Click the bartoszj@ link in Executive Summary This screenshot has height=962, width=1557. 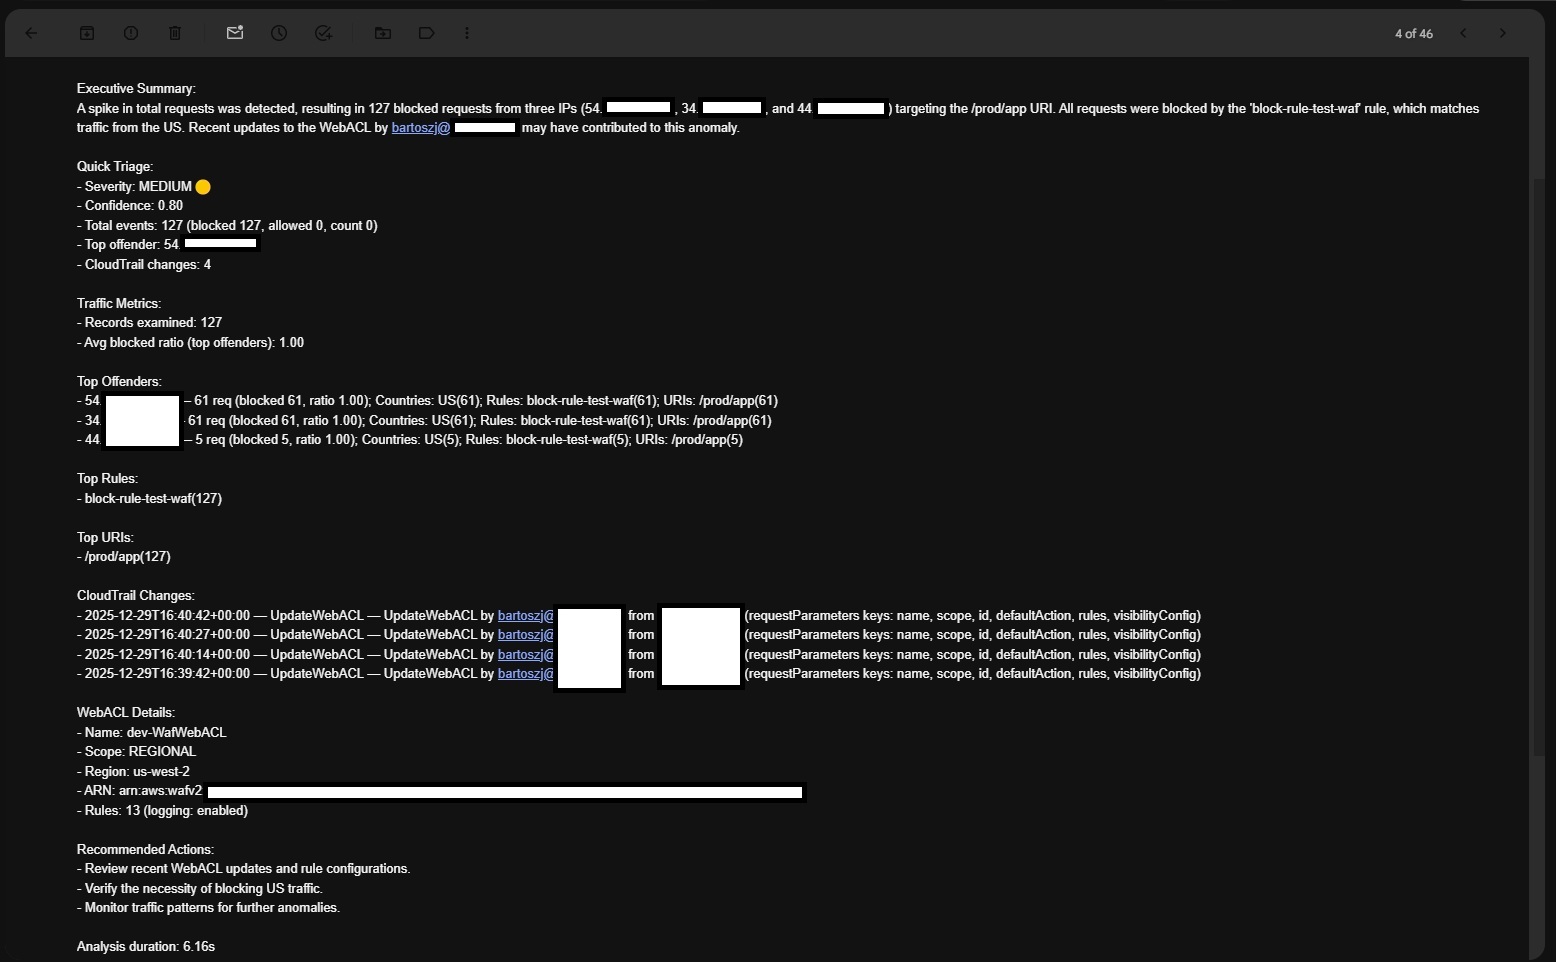click(420, 128)
